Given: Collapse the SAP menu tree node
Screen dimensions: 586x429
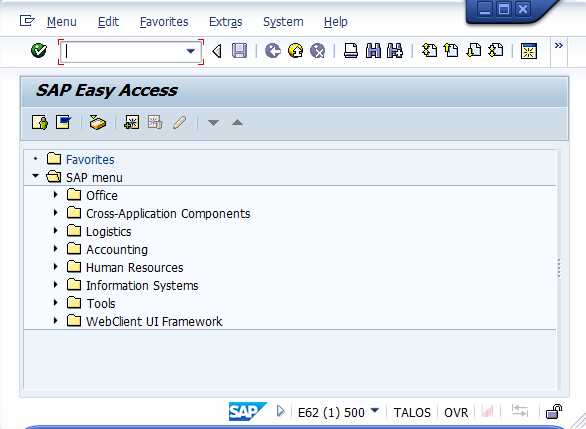Looking at the screenshot, I should coord(36,176).
